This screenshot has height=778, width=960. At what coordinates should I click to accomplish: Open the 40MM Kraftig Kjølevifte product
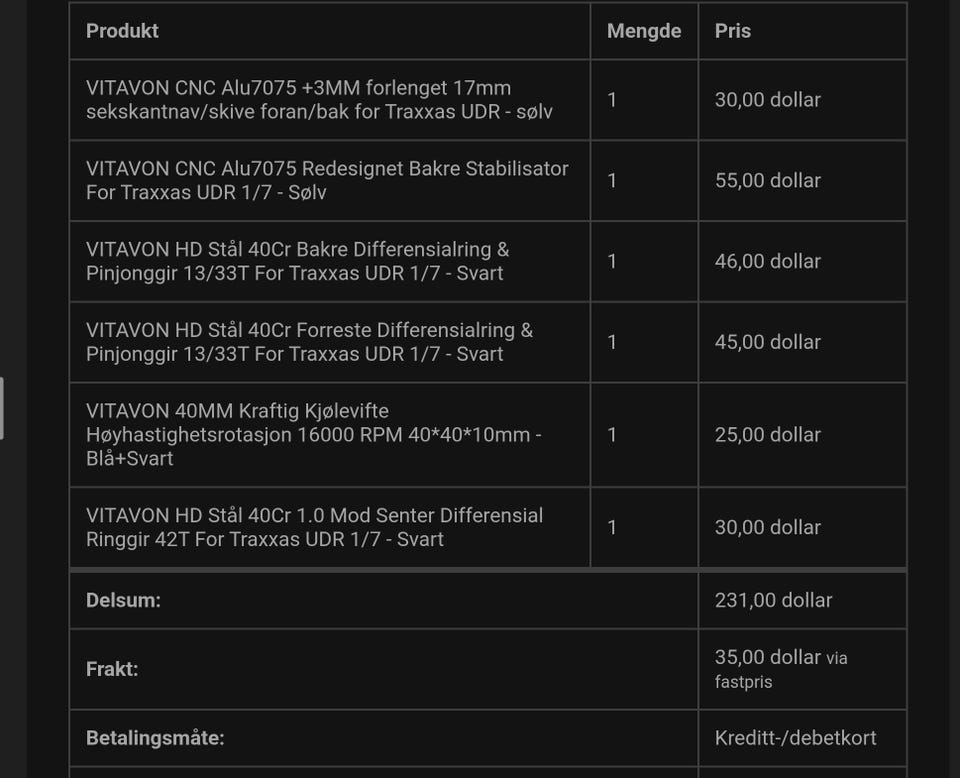(313, 435)
